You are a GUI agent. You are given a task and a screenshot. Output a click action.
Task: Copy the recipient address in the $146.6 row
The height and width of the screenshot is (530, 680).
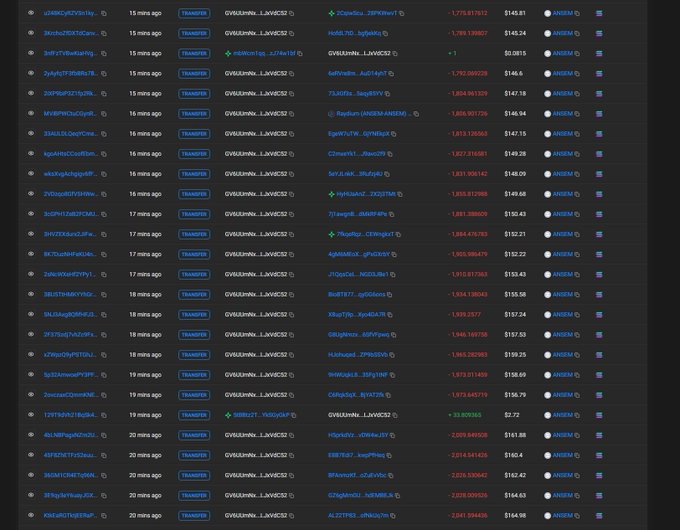[x=391, y=74]
